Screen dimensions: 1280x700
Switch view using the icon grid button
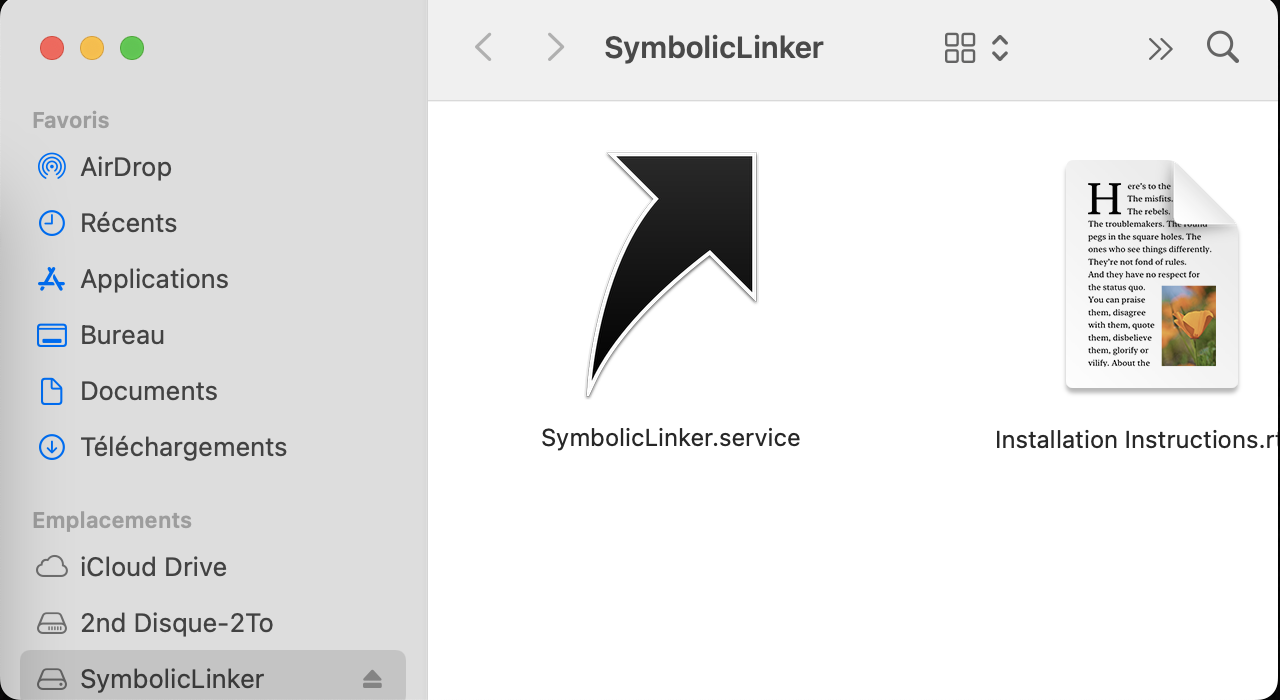959,47
